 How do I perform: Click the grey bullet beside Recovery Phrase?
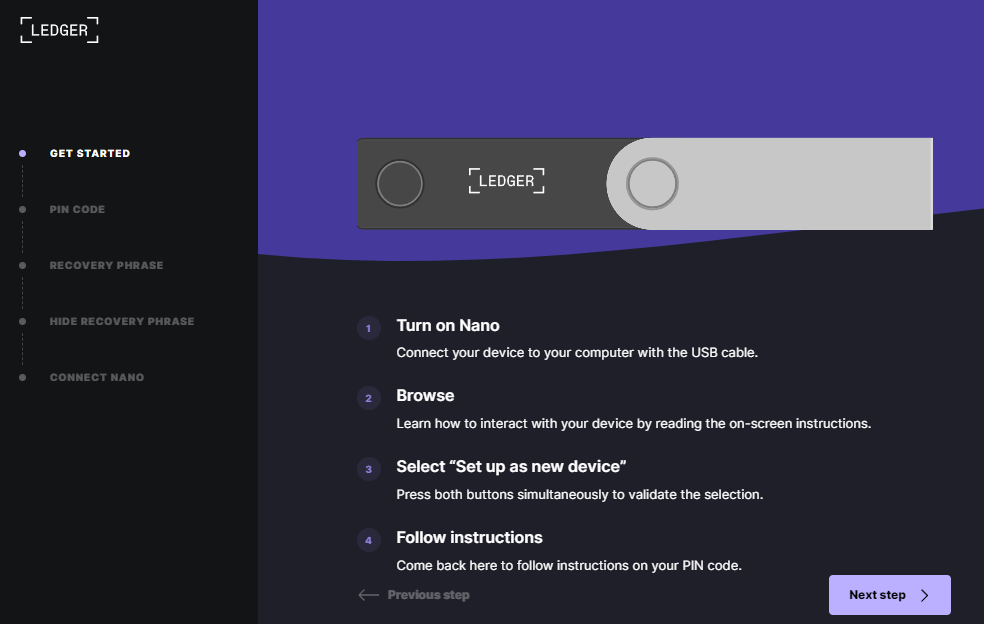tap(23, 265)
